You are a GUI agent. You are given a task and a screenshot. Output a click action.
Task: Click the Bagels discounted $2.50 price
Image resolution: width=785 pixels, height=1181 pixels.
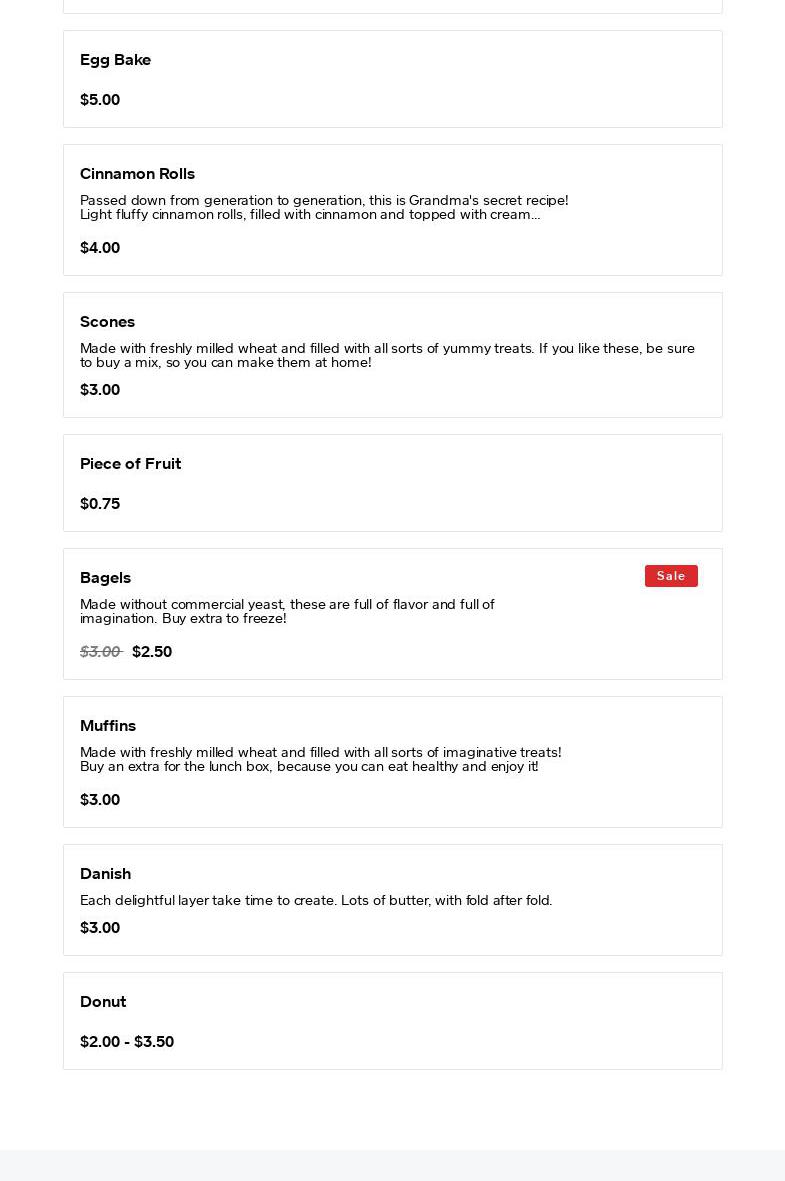pyautogui.click(x=152, y=652)
